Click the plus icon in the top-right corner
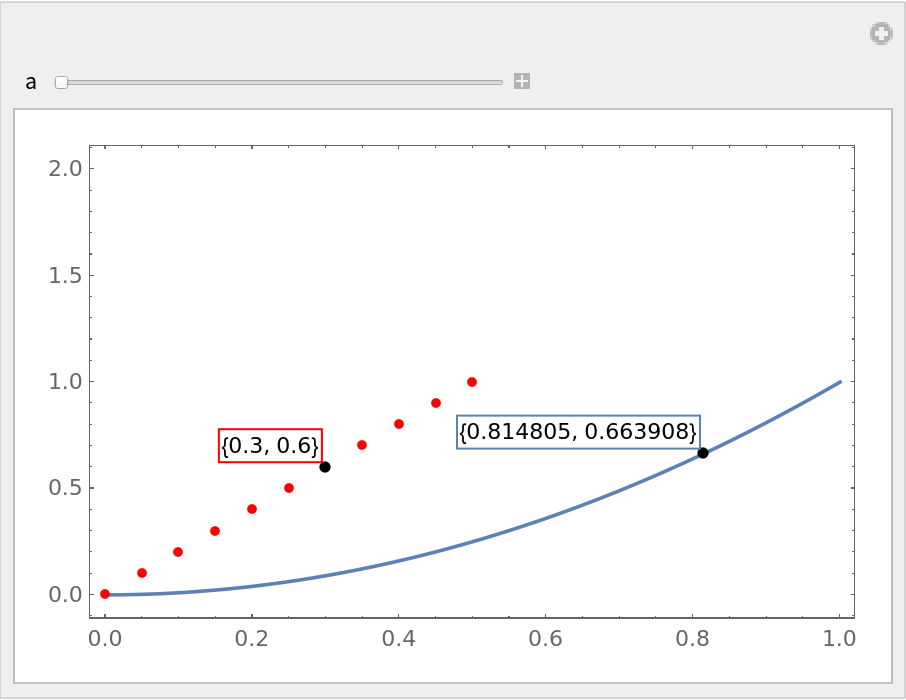 coord(880,34)
